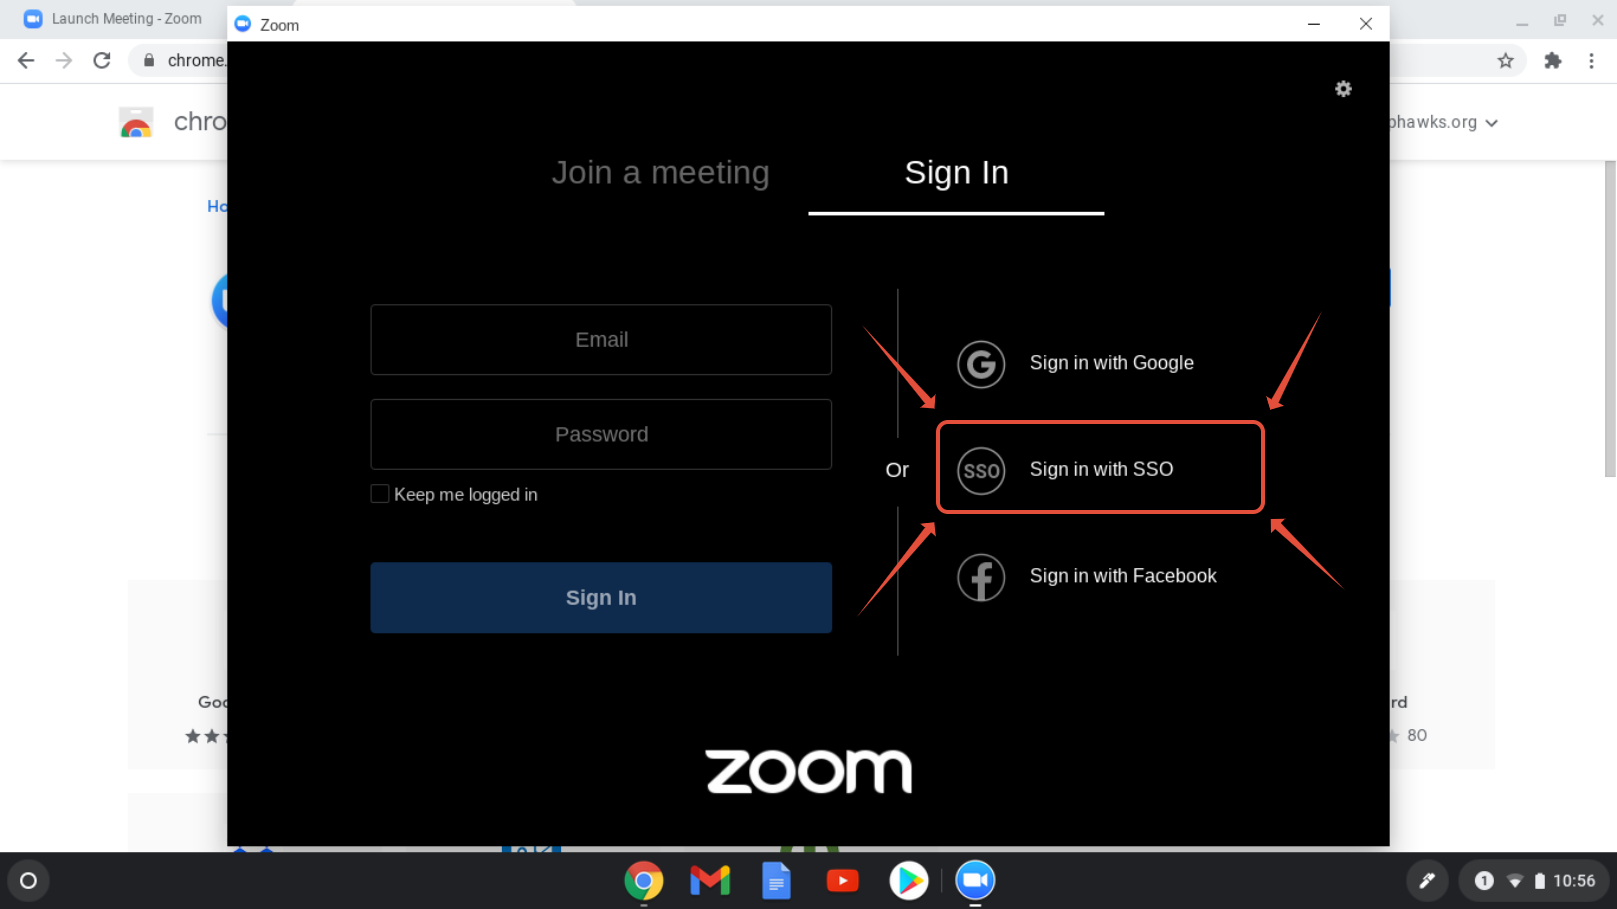Open Gmail from the shelf
Screen dimensions: 1617x909
coord(710,881)
